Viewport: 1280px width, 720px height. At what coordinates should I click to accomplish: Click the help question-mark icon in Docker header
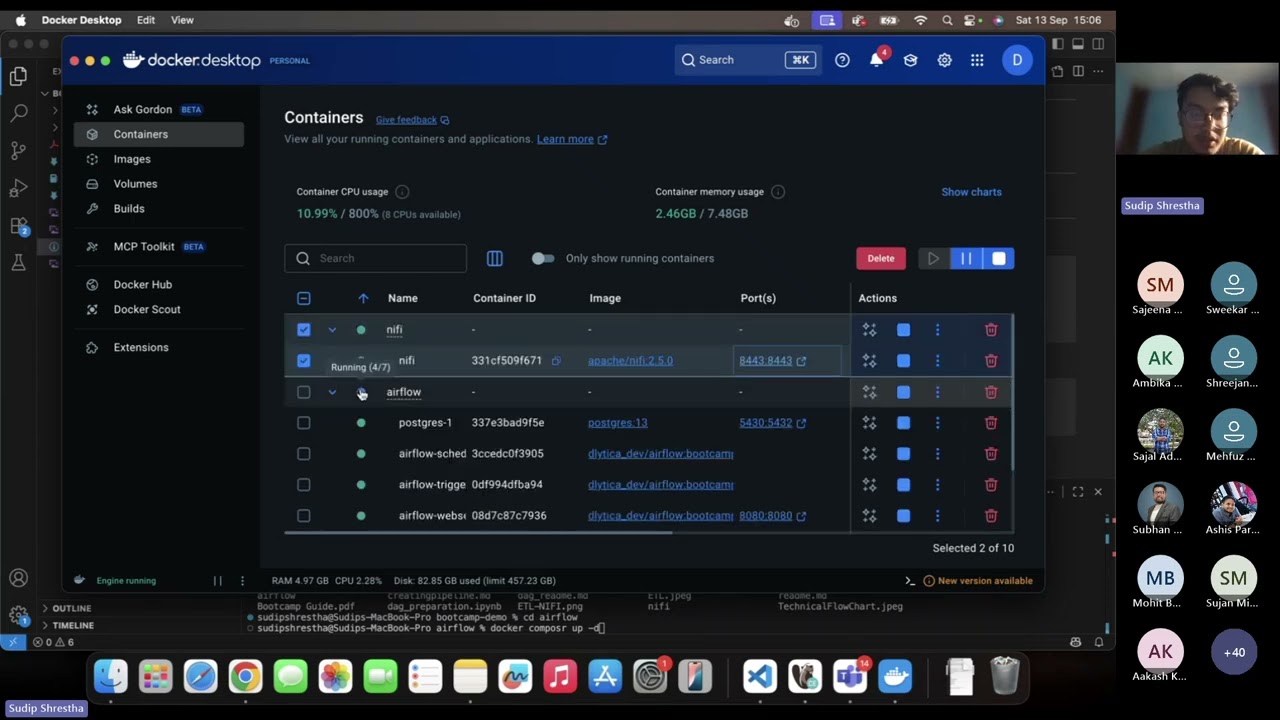click(x=842, y=60)
